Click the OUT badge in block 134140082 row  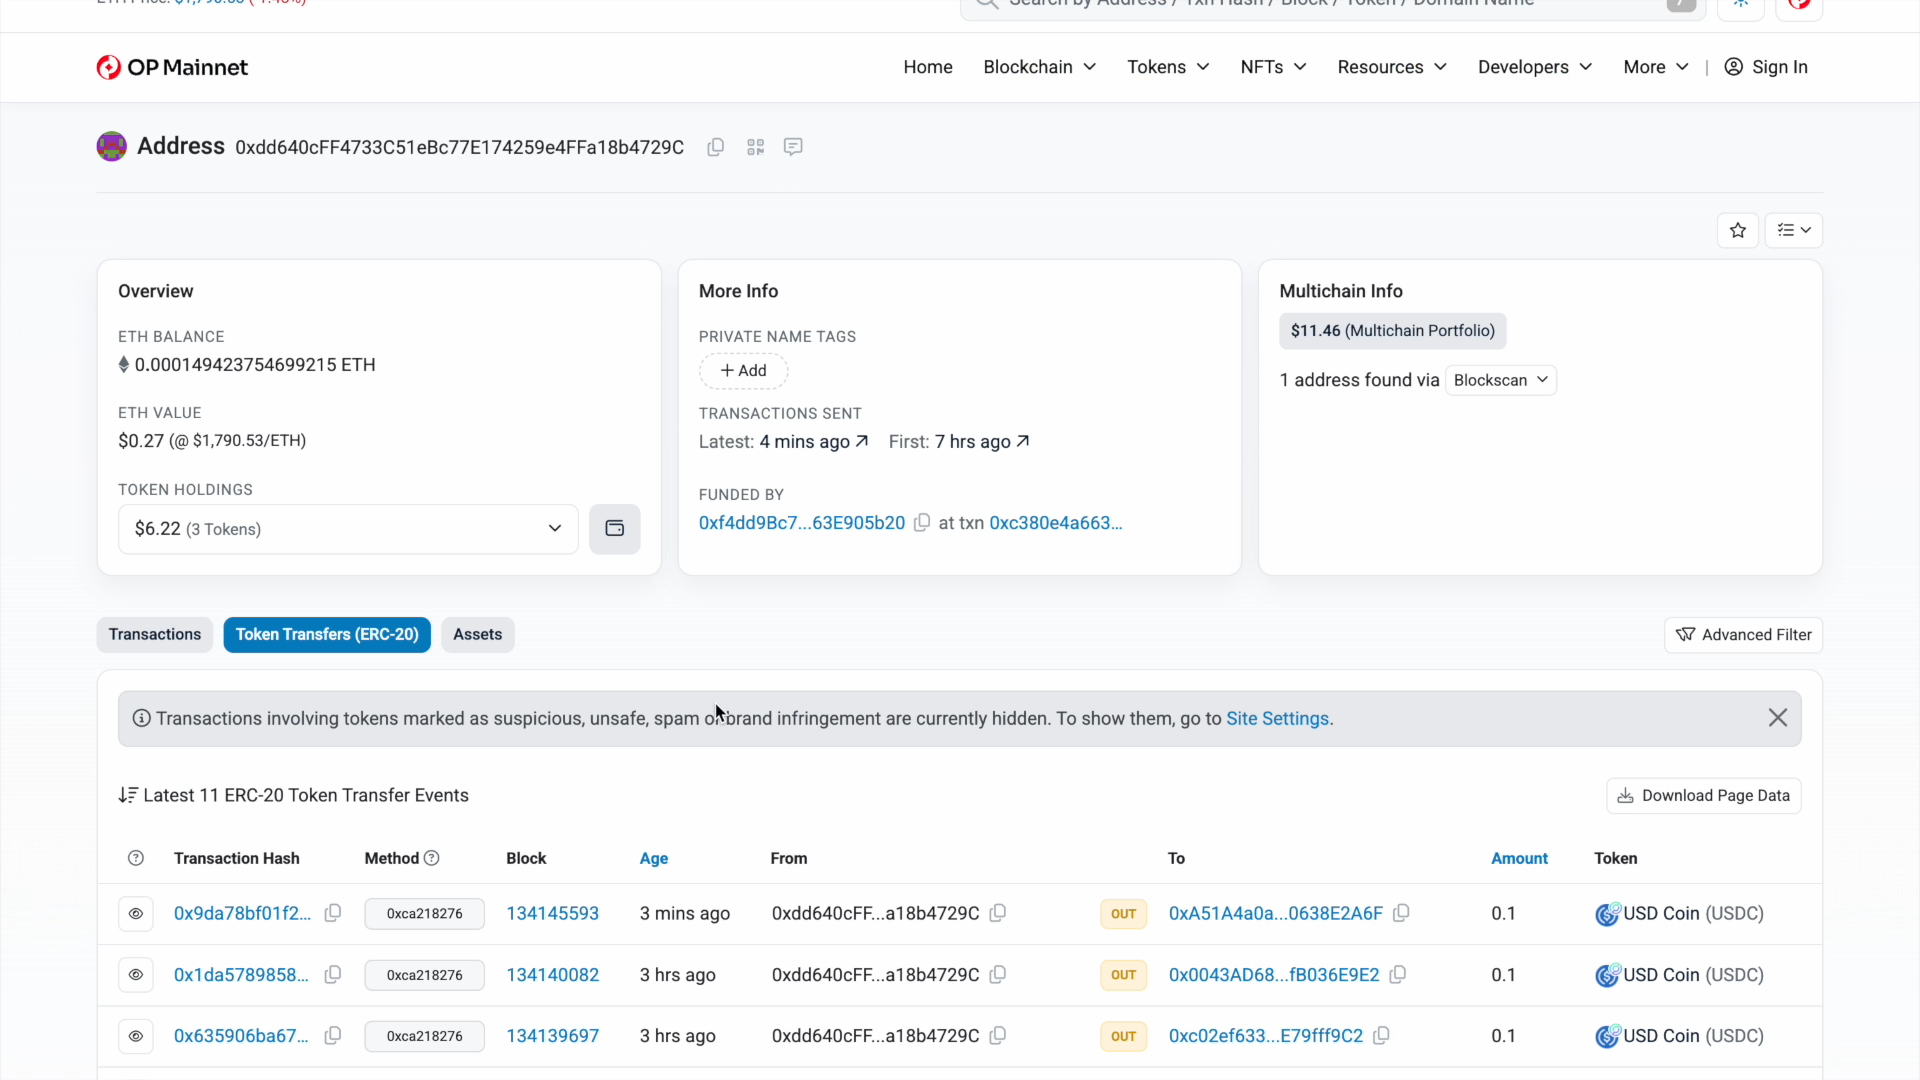tap(1124, 975)
